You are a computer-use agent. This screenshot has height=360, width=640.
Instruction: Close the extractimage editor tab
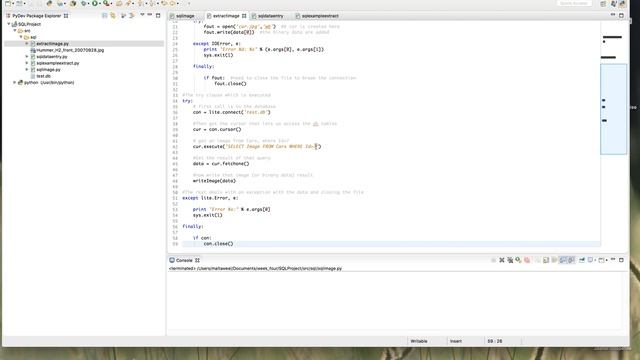tap(244, 16)
